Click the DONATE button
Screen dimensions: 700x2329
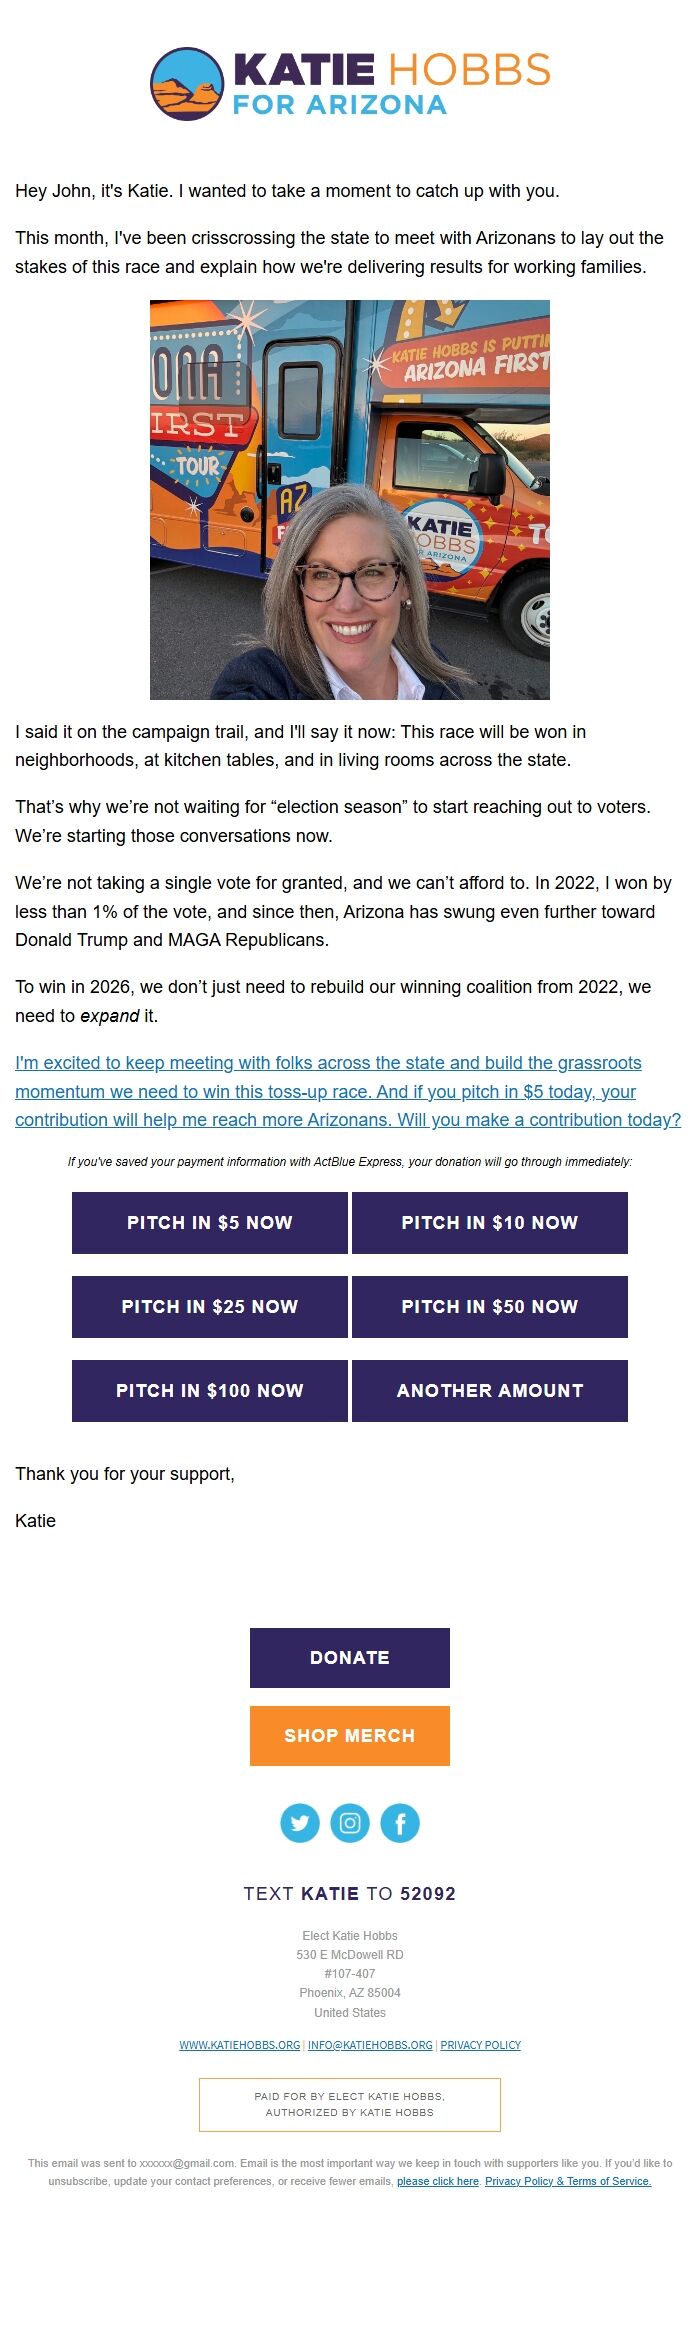(349, 1657)
